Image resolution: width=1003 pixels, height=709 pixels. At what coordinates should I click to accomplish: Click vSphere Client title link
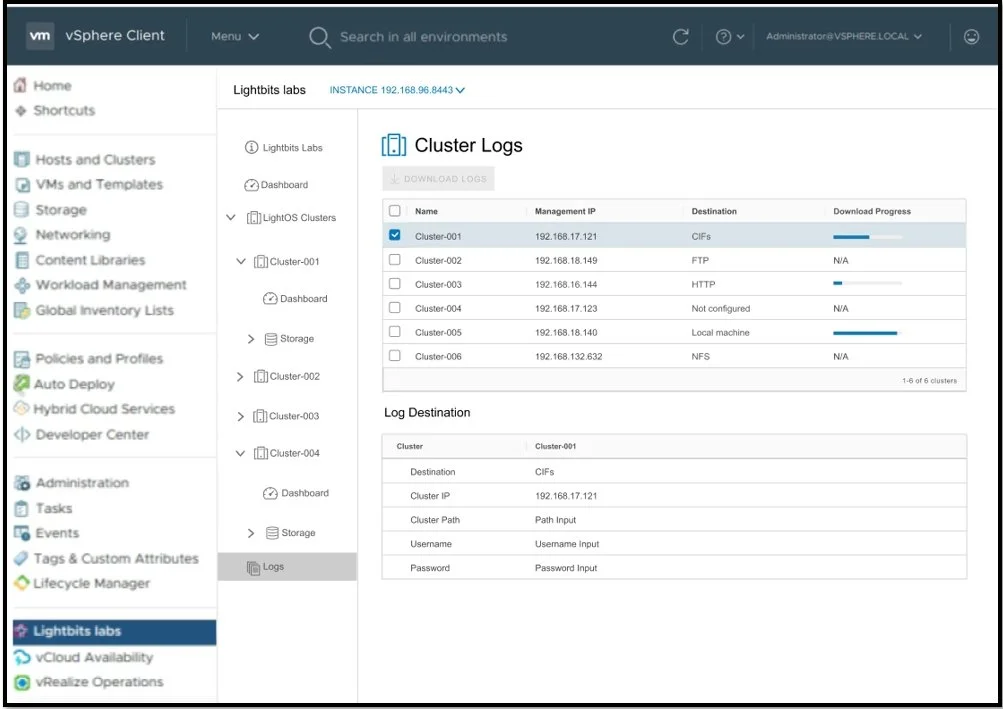(x=115, y=36)
